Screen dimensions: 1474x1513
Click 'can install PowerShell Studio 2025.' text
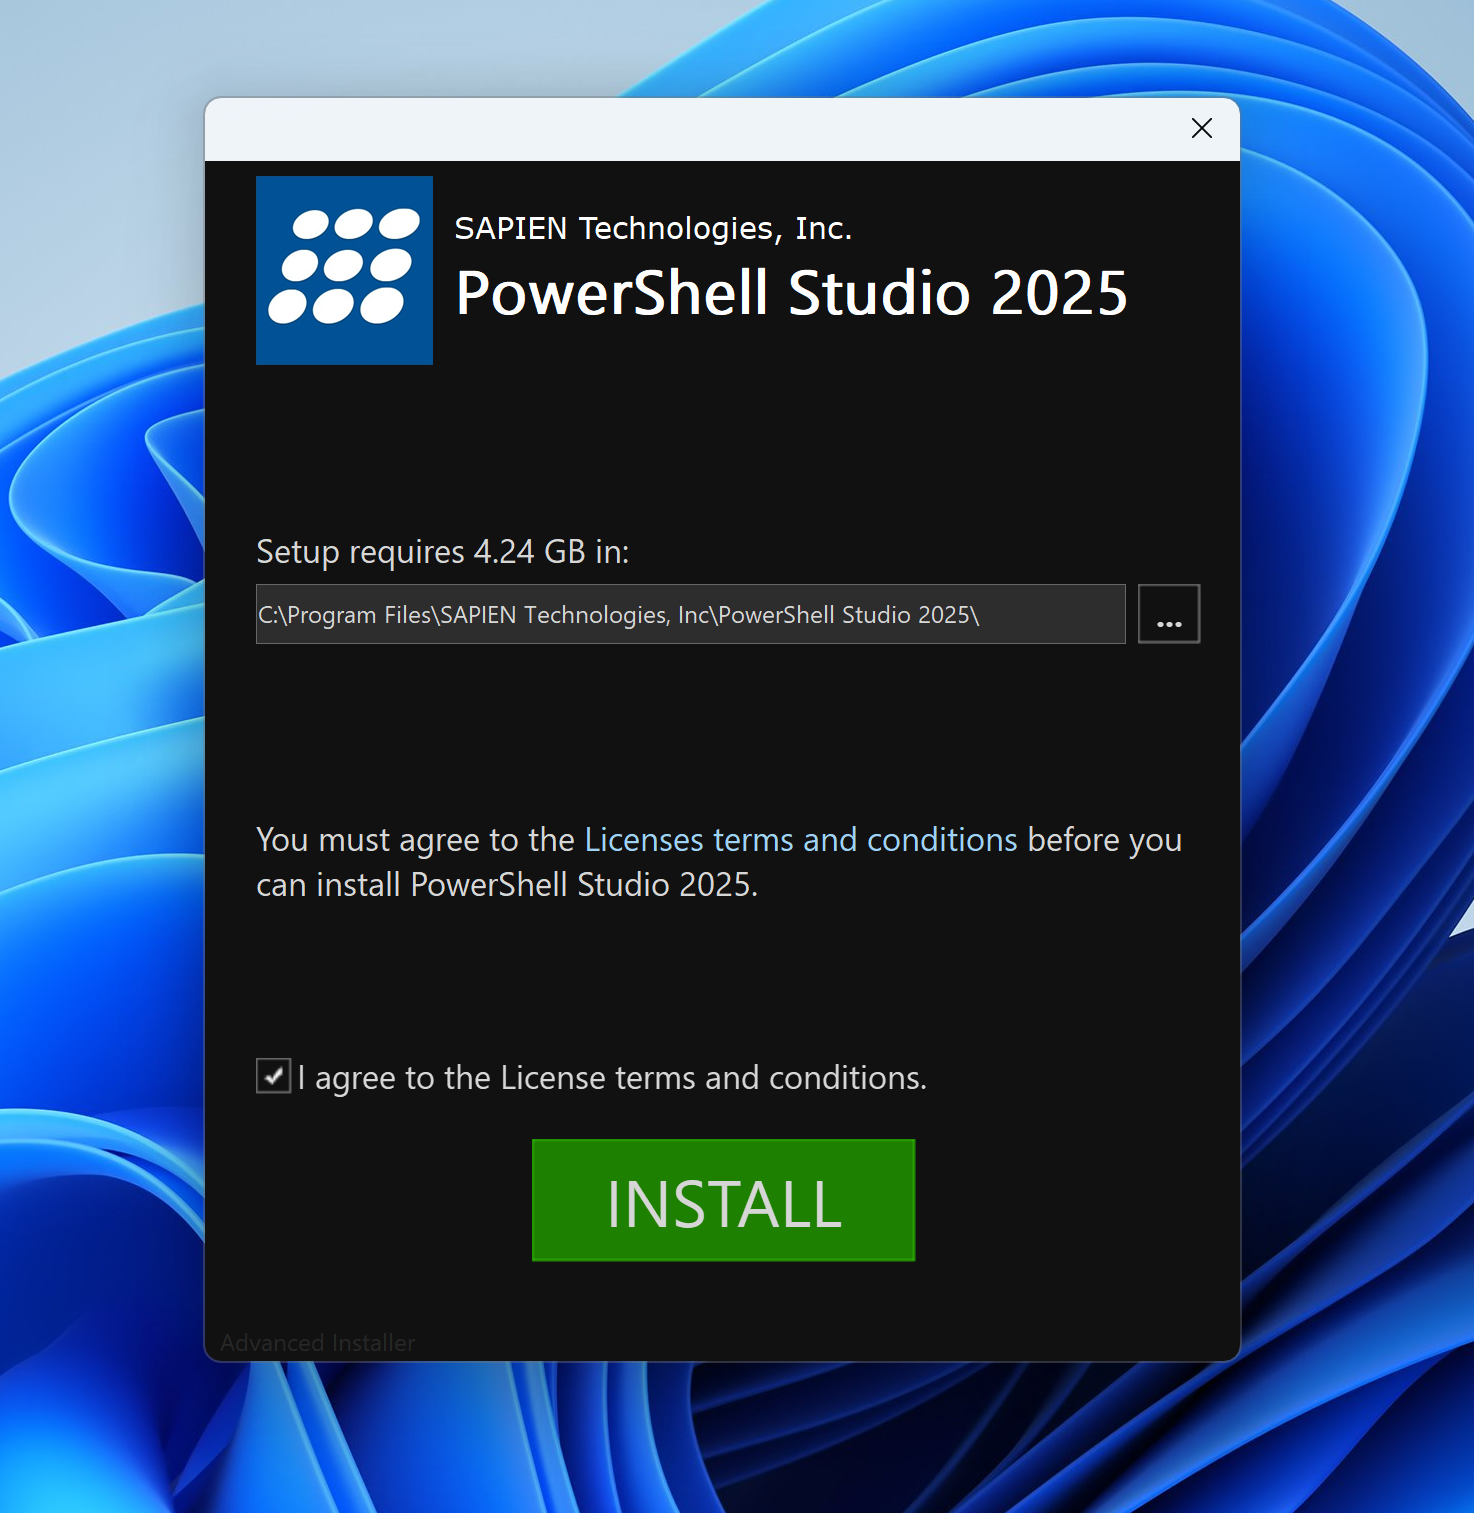pos(507,885)
